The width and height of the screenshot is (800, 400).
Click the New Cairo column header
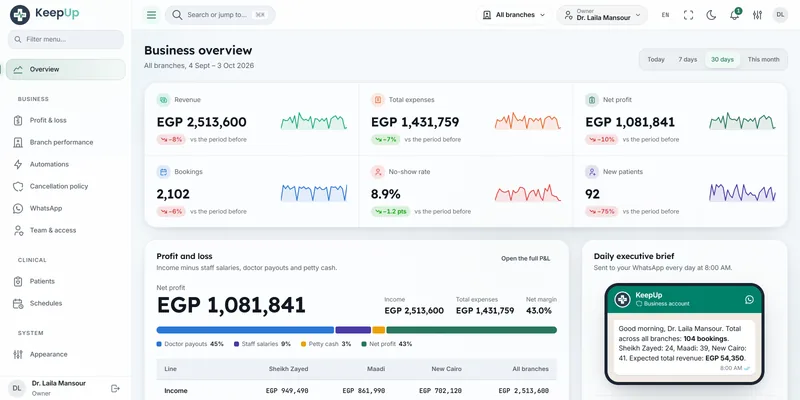coord(446,369)
